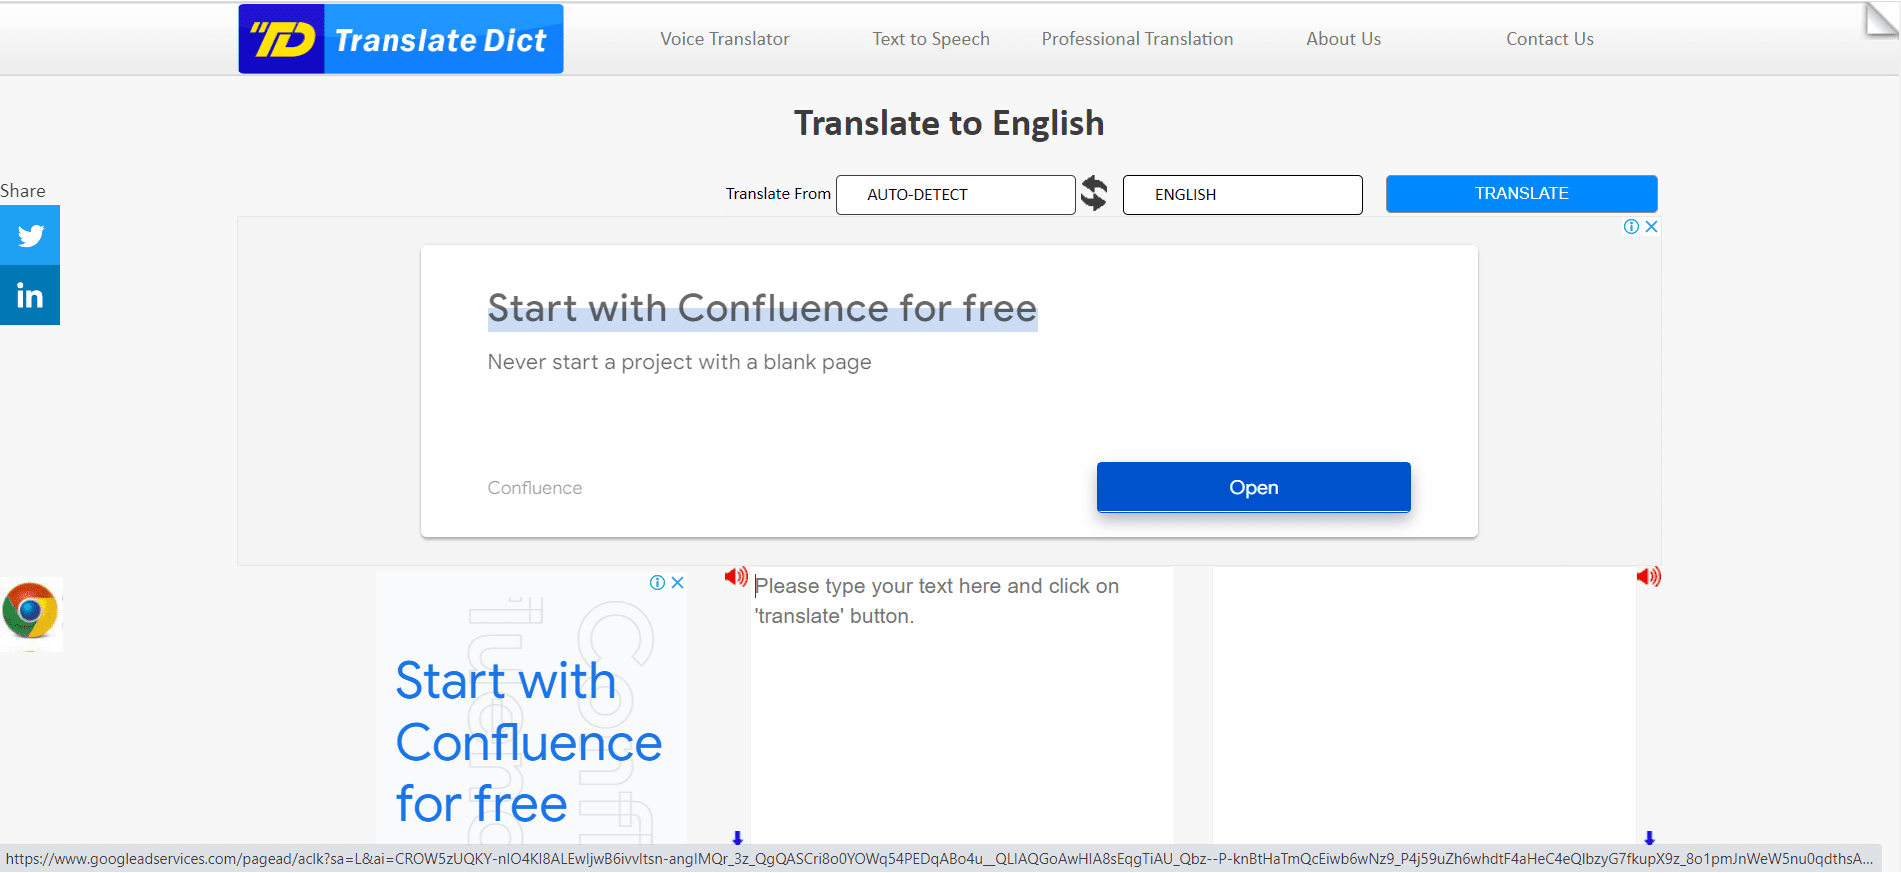
Task: Click blue down arrow under source box
Action: pyautogui.click(x=737, y=838)
